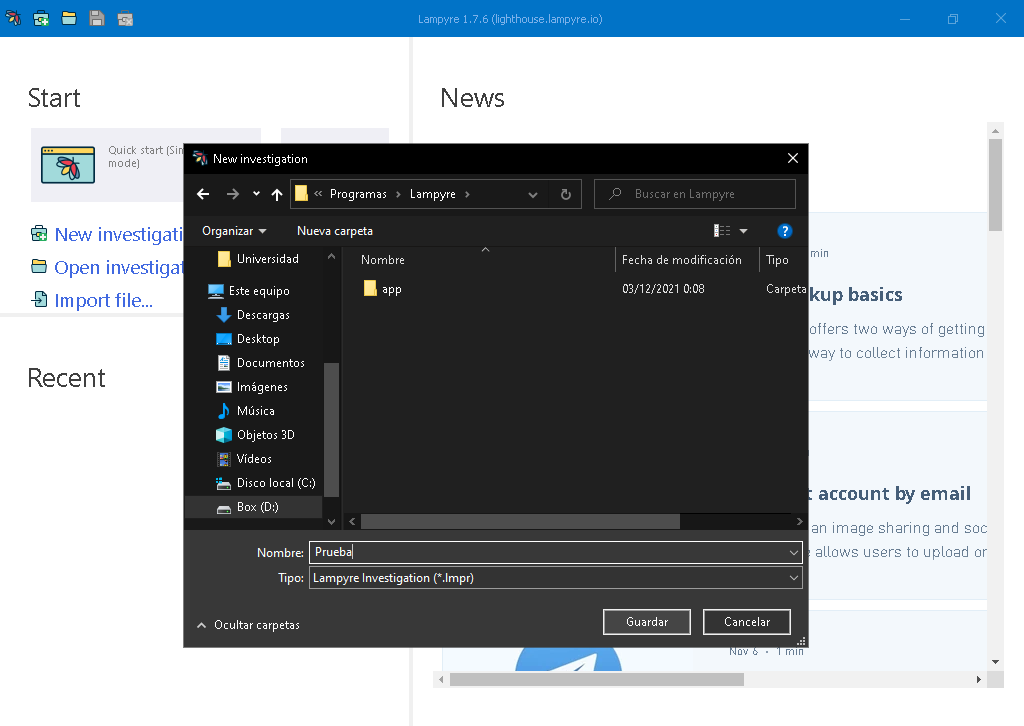
Task: Go back with the dialog's back arrow
Action: [x=203, y=194]
